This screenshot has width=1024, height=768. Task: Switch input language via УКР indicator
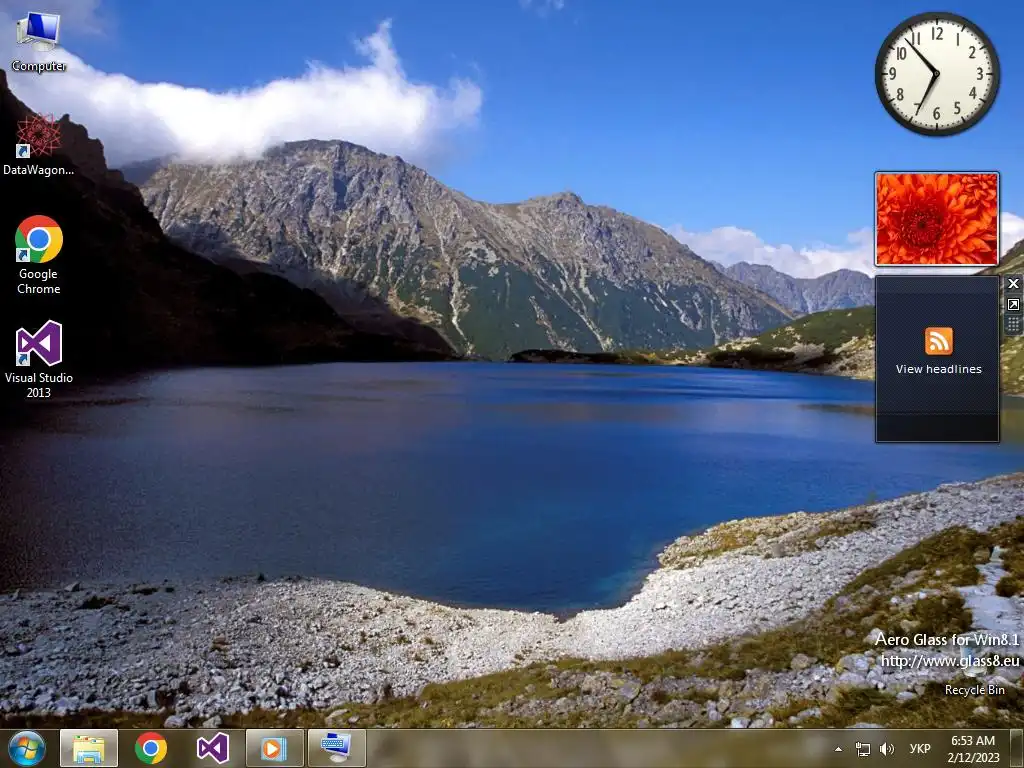tap(920, 749)
